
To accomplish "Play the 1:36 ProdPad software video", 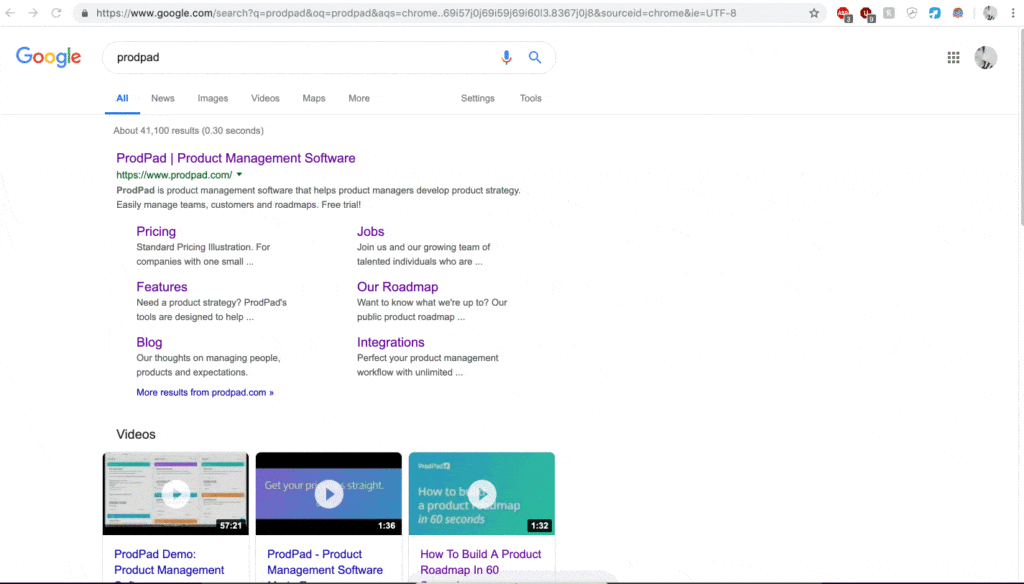I will tap(328, 493).
